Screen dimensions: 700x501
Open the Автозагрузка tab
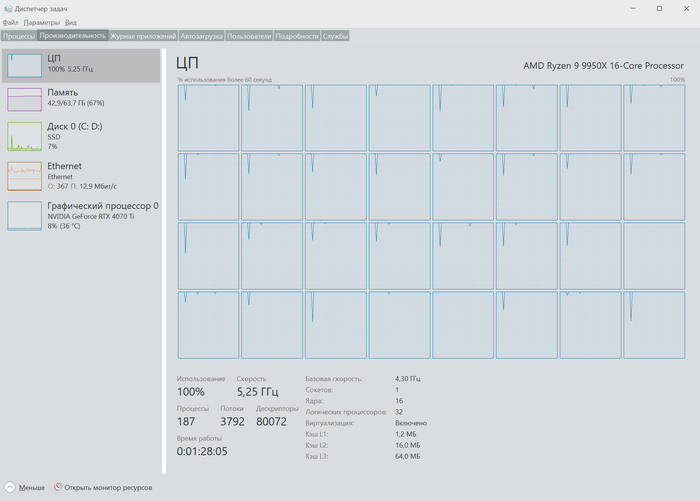coord(201,36)
